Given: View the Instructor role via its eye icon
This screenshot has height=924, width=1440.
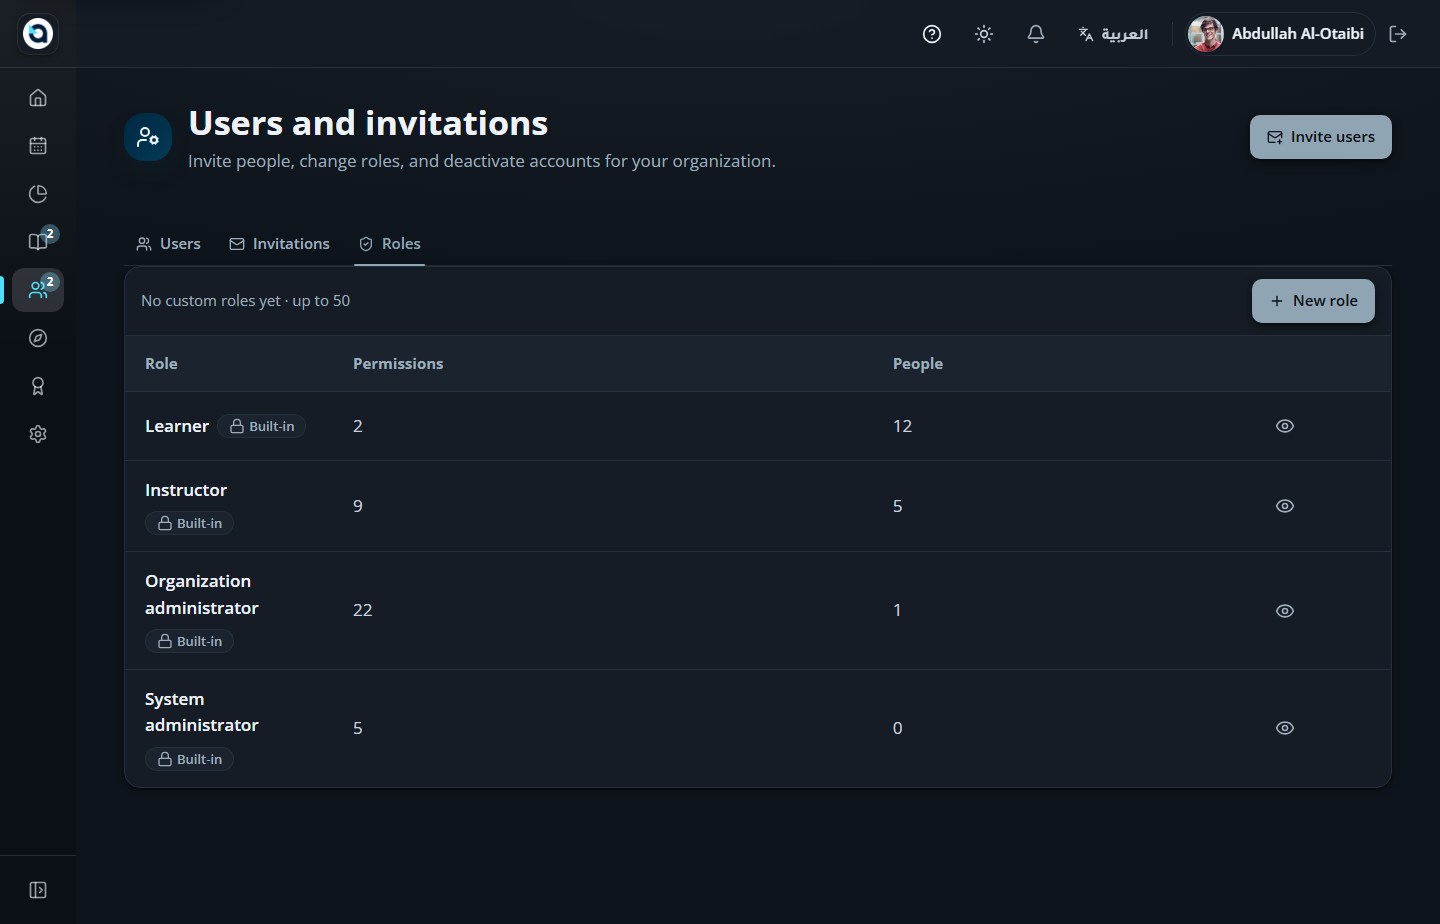Looking at the screenshot, I should click(x=1285, y=506).
